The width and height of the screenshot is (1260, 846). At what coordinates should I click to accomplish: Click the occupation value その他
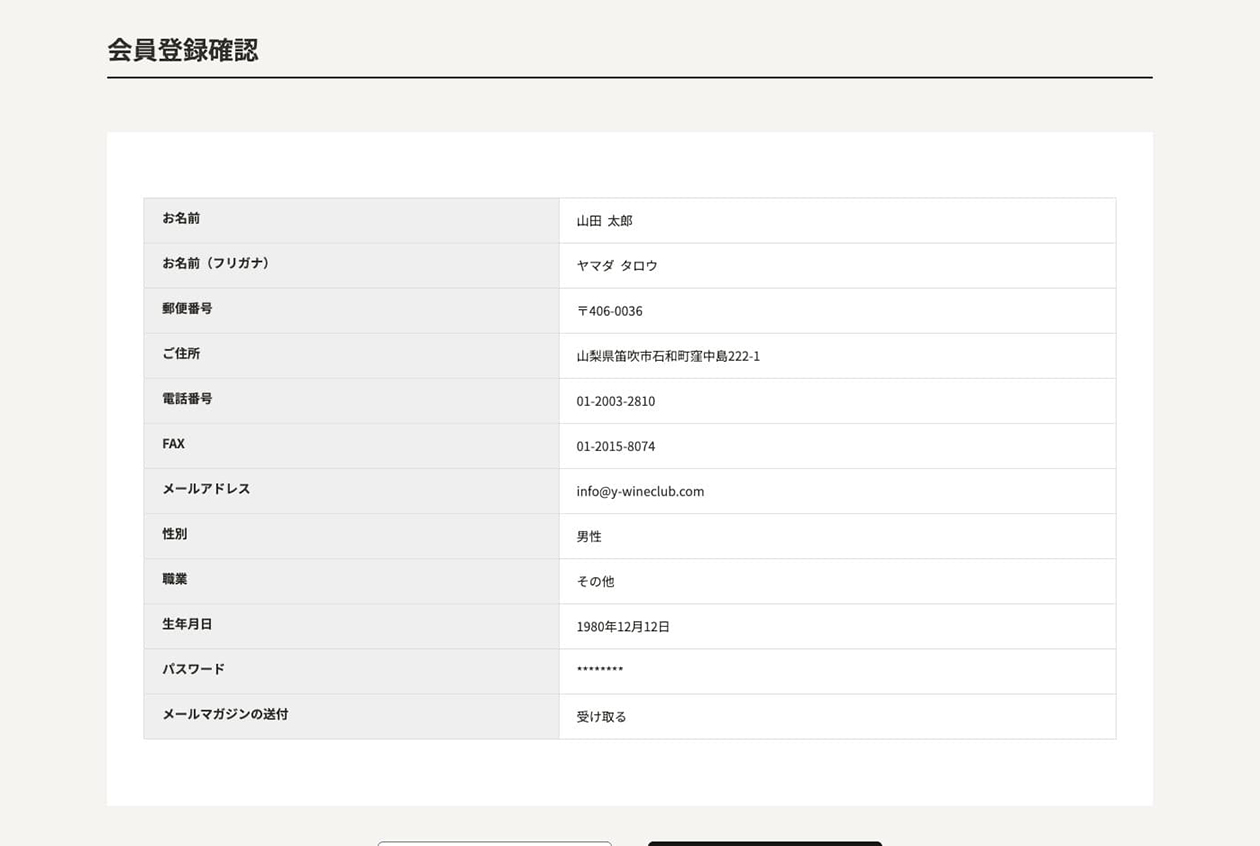pyautogui.click(x=595, y=582)
